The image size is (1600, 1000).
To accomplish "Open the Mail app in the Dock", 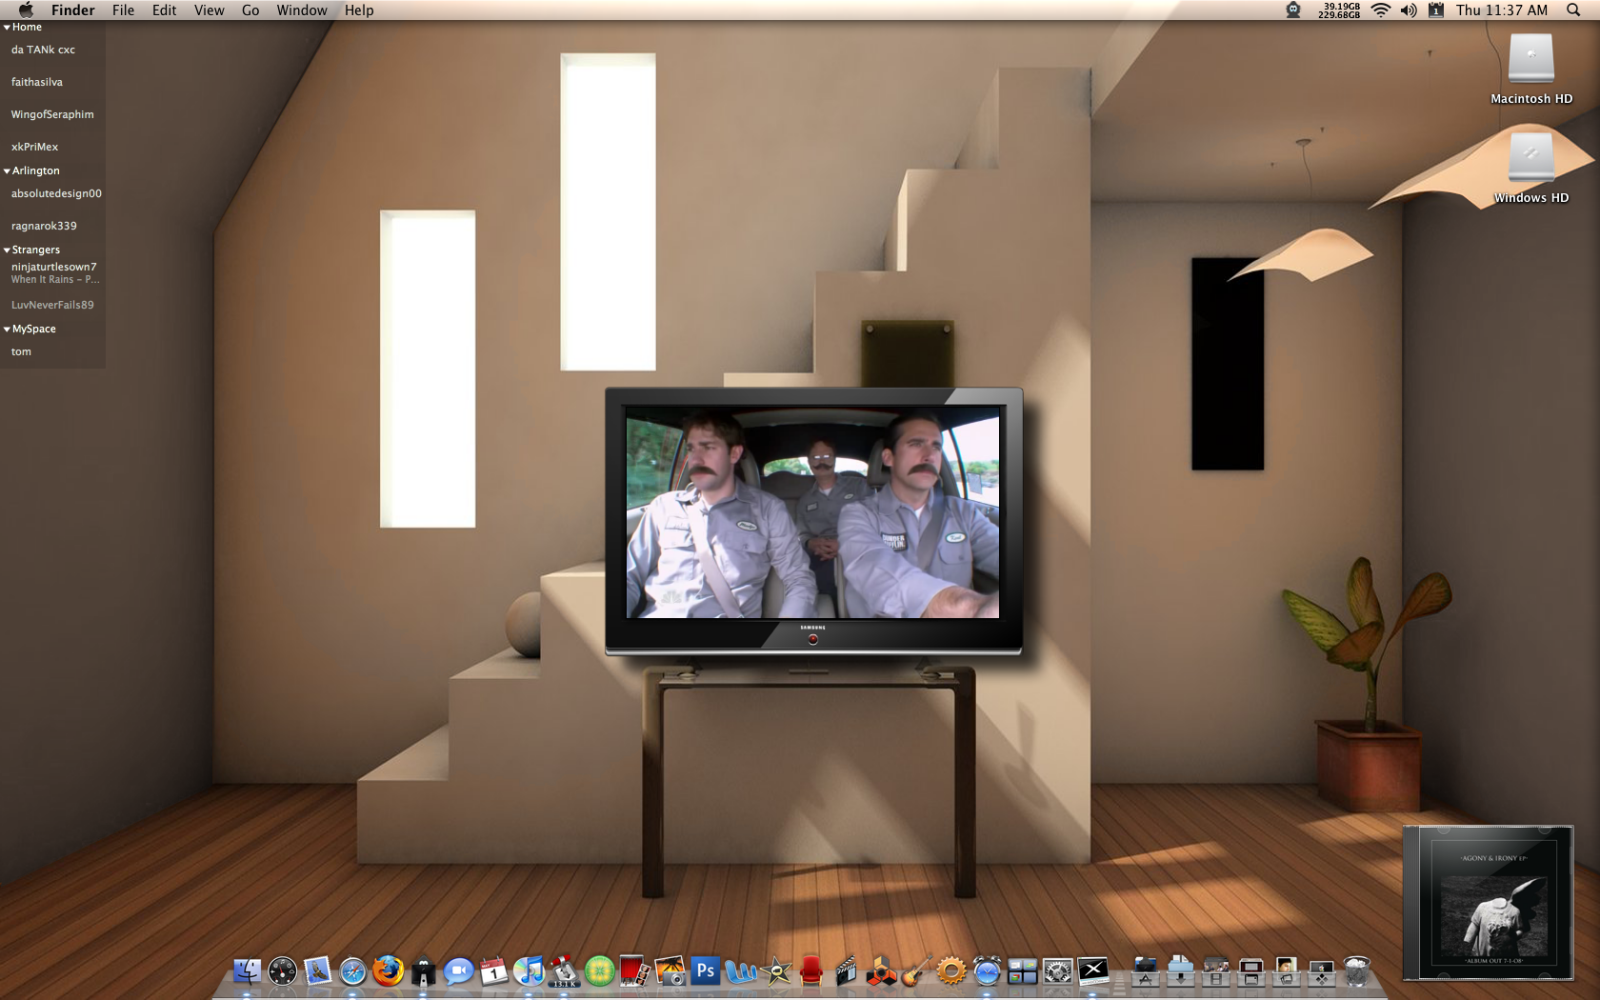I will 318,970.
